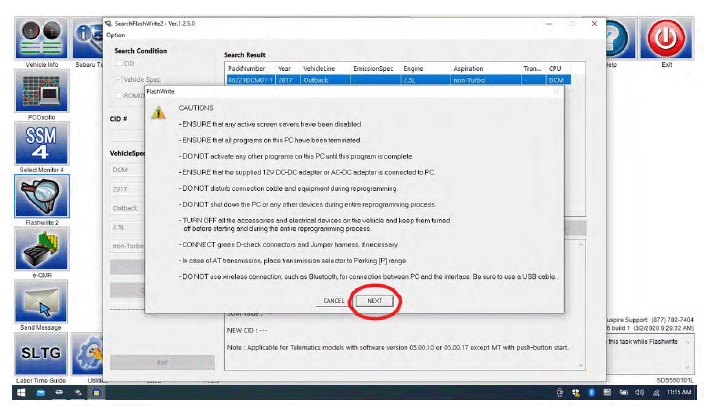Open the 2.5L engine dropdown

click(127, 227)
